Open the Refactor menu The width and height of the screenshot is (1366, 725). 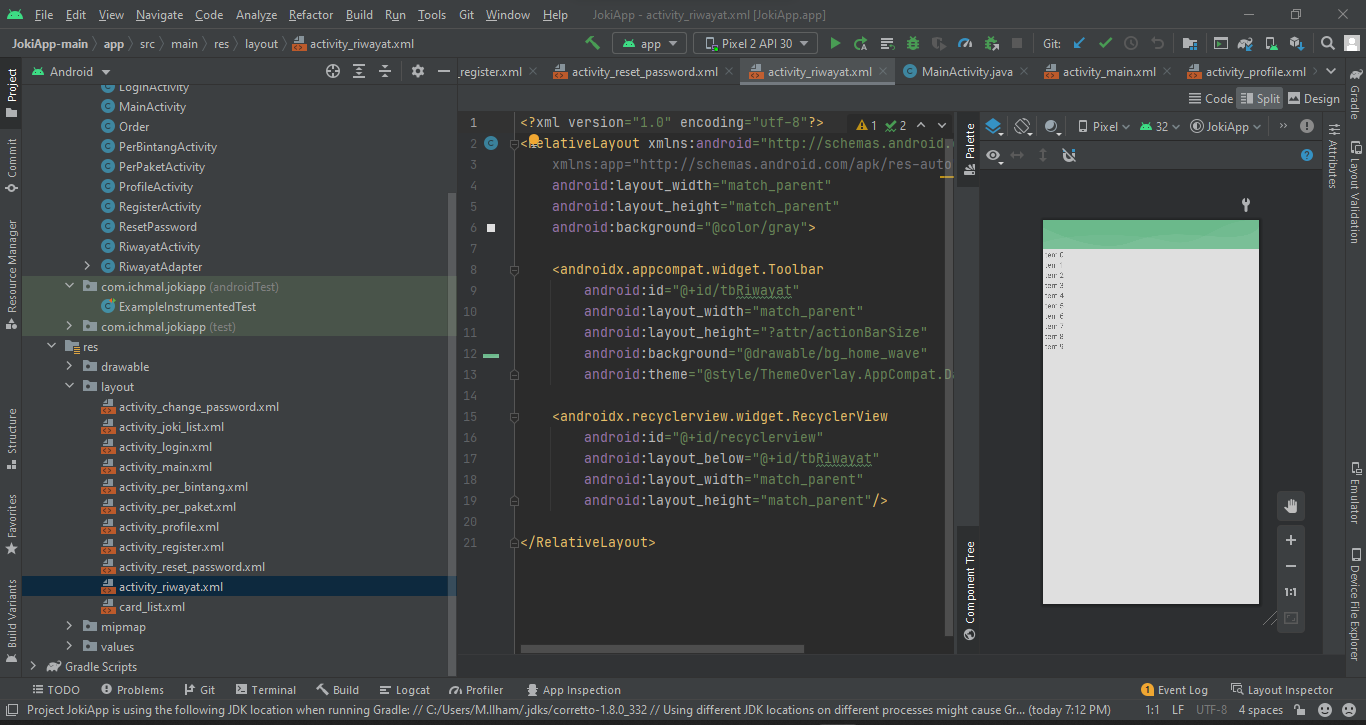[311, 15]
